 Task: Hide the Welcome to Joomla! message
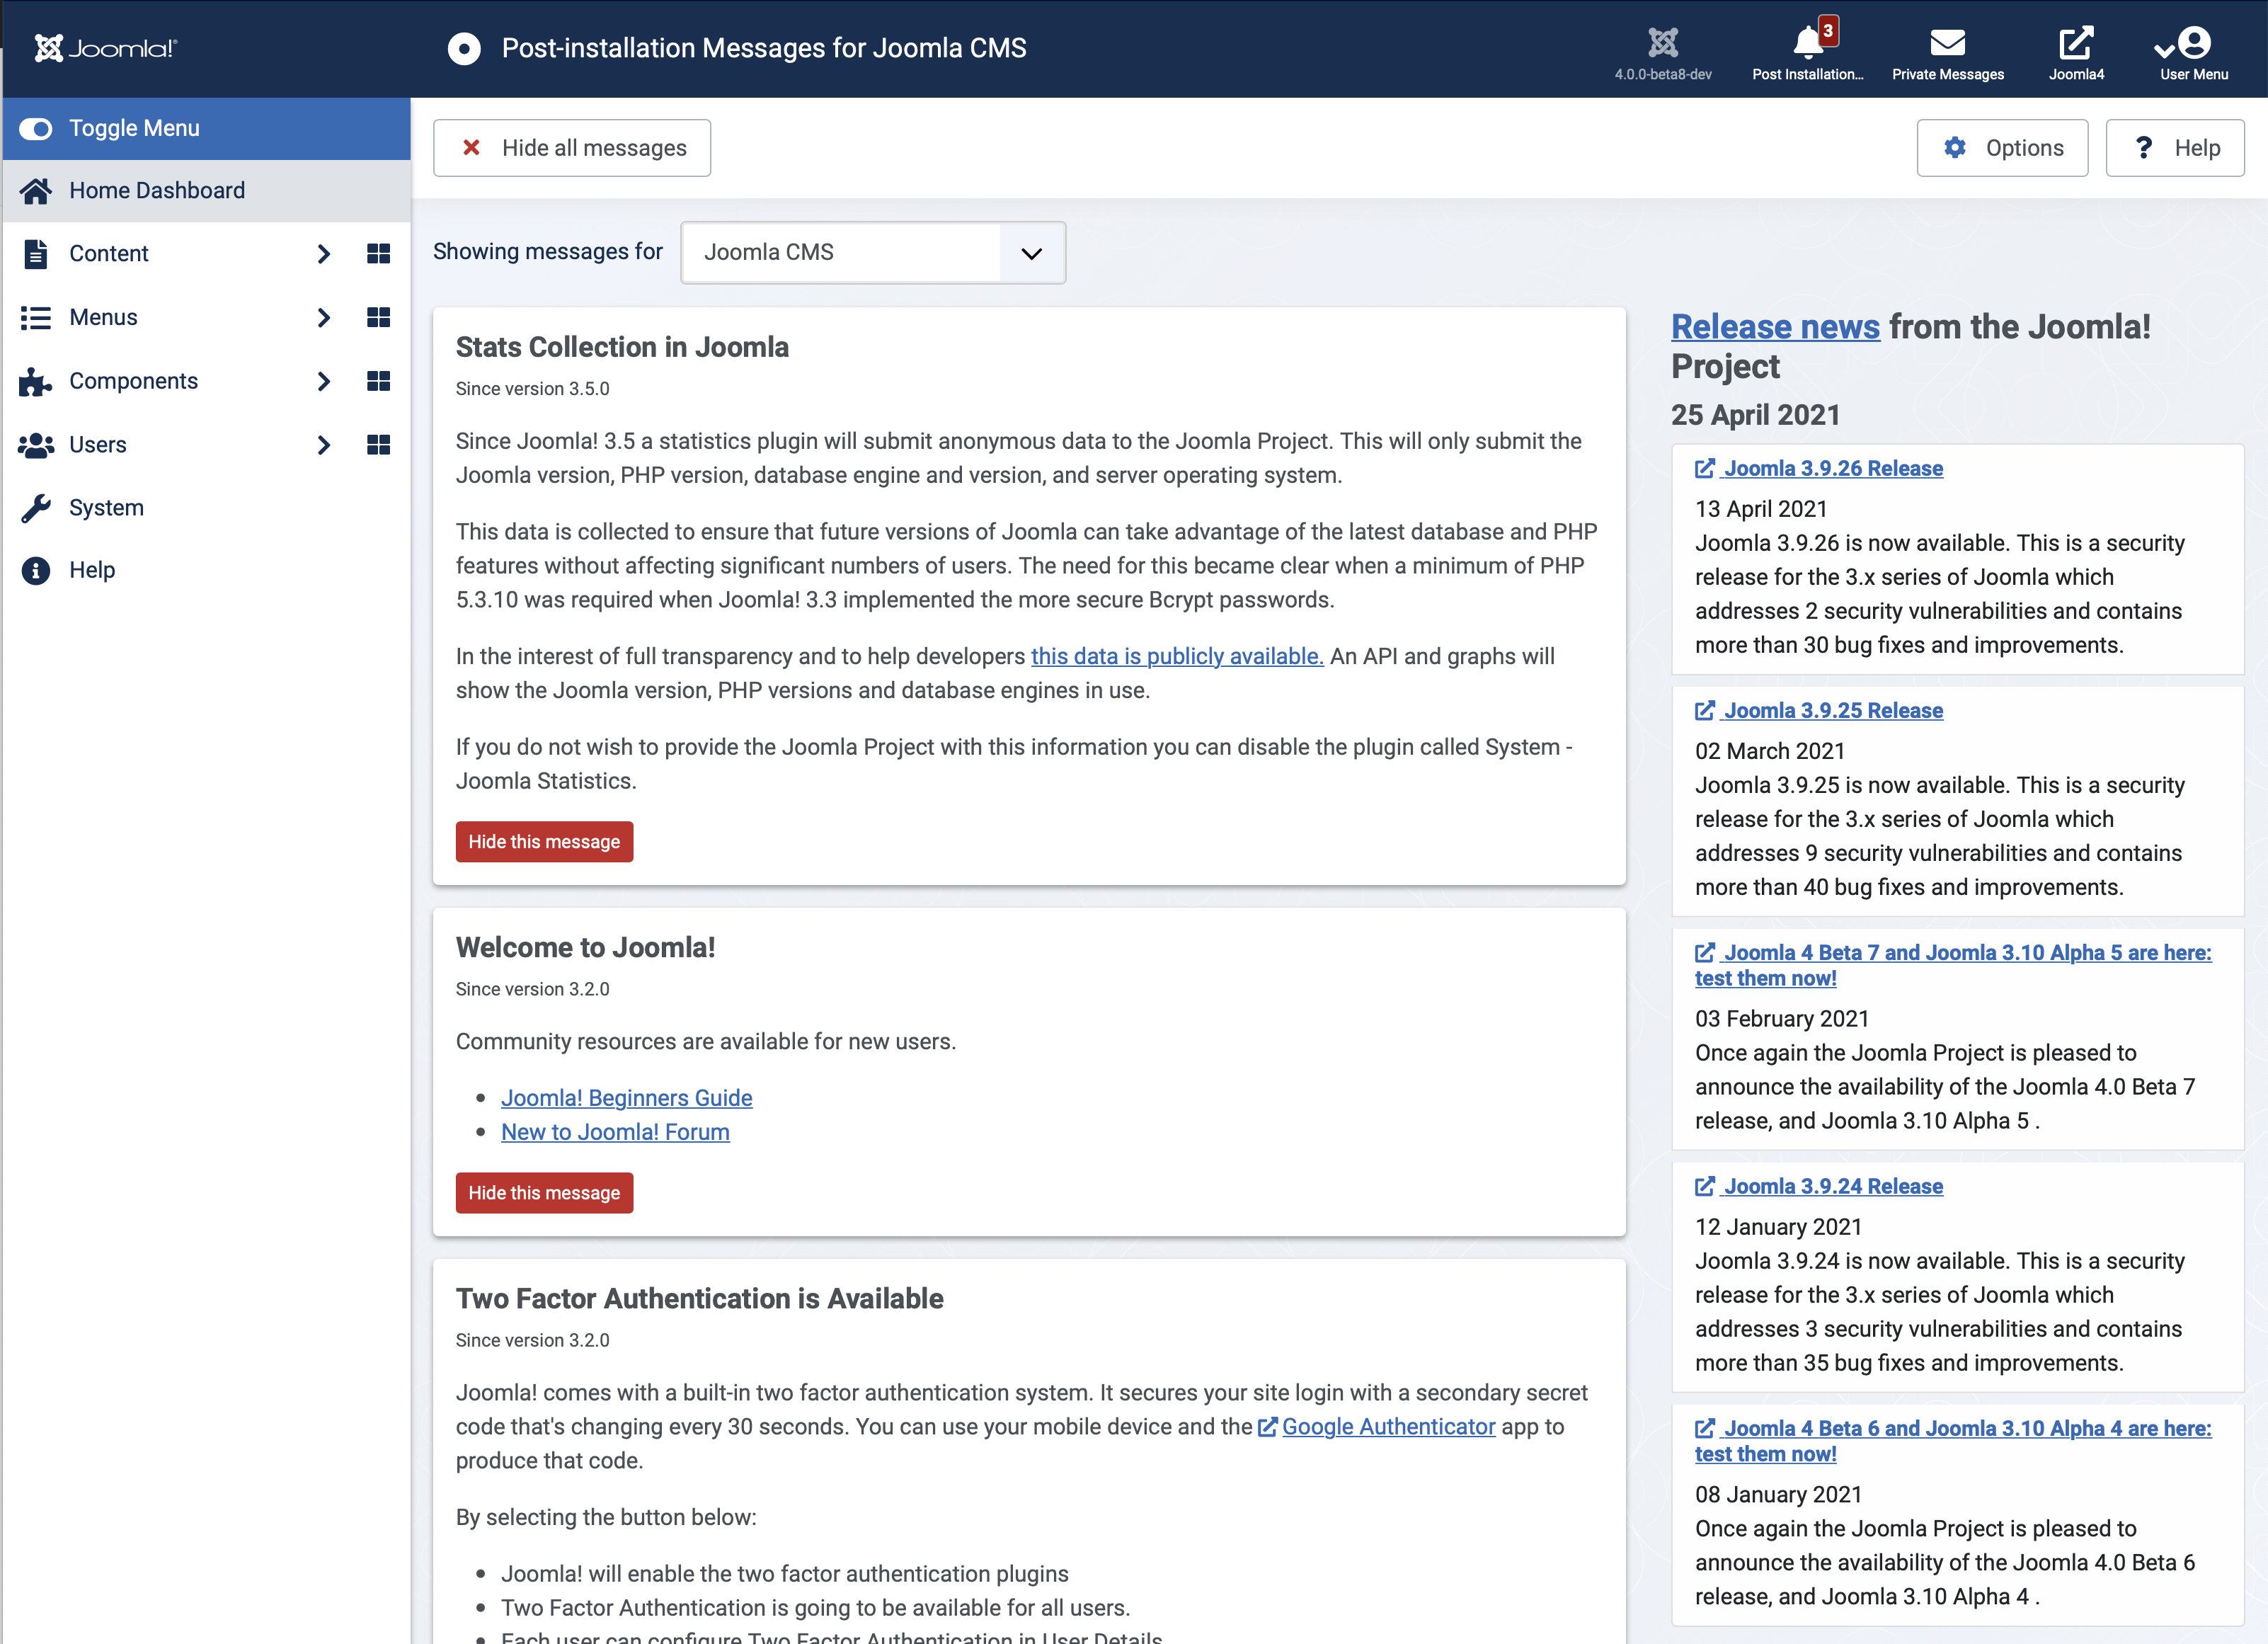point(544,1193)
